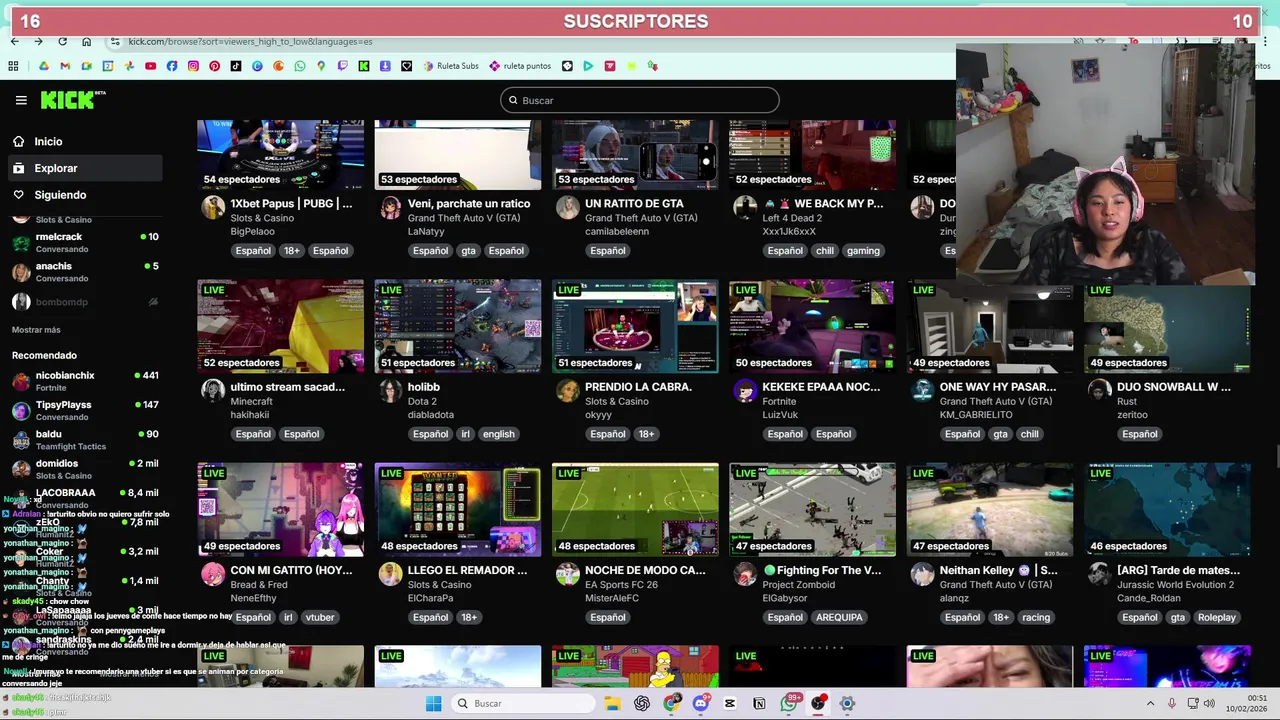Open holibb Dota 2 stream thumbnail
The height and width of the screenshot is (720, 1280).
[458, 326]
